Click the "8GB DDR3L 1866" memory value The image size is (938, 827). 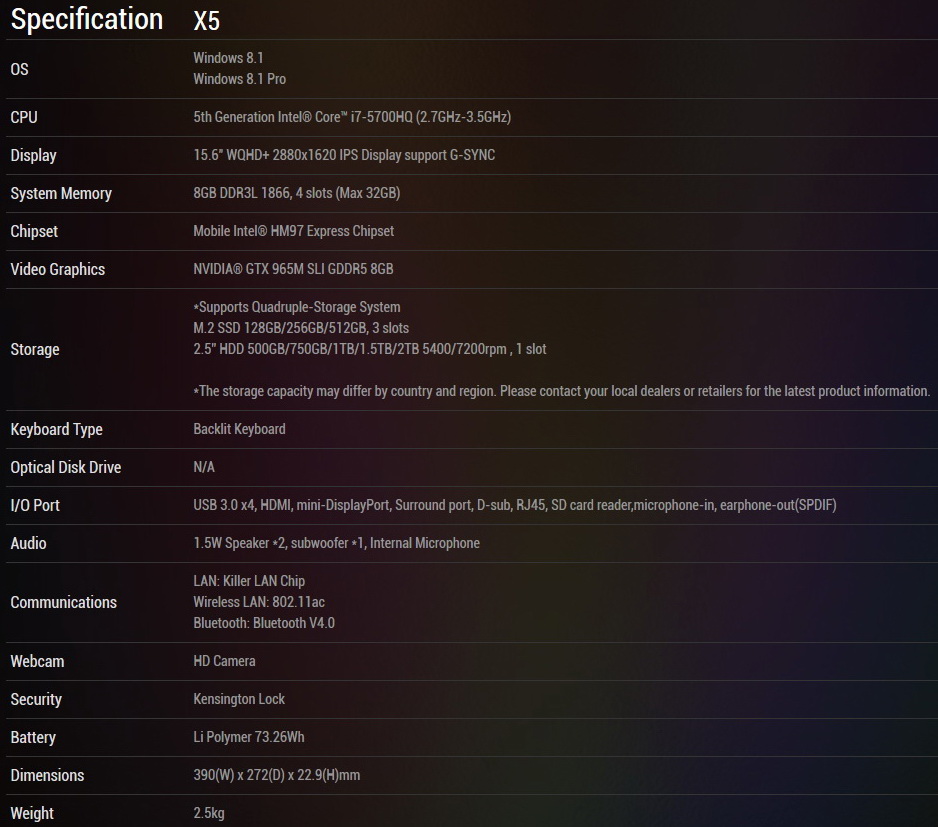click(297, 193)
